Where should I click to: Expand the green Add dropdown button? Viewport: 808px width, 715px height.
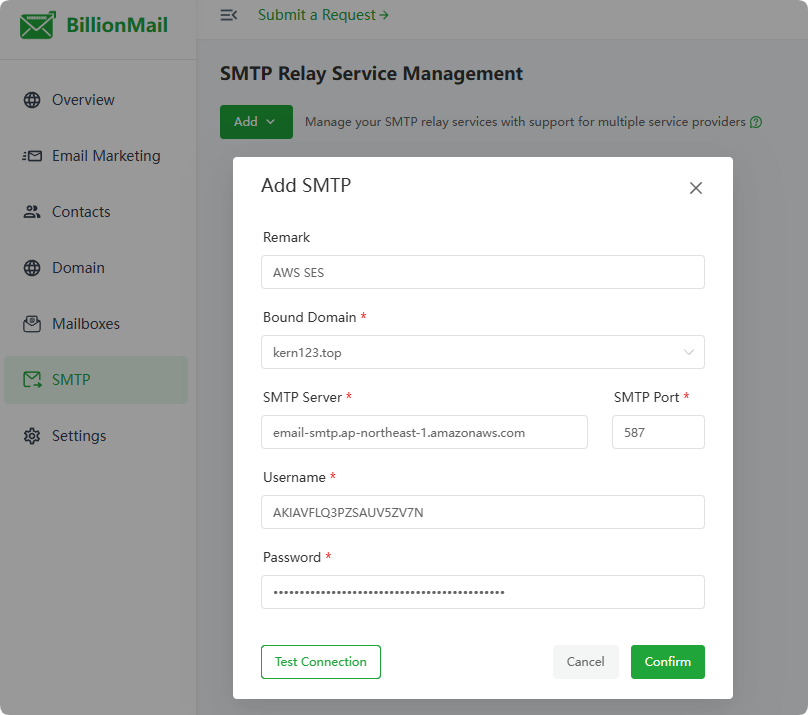(x=256, y=122)
